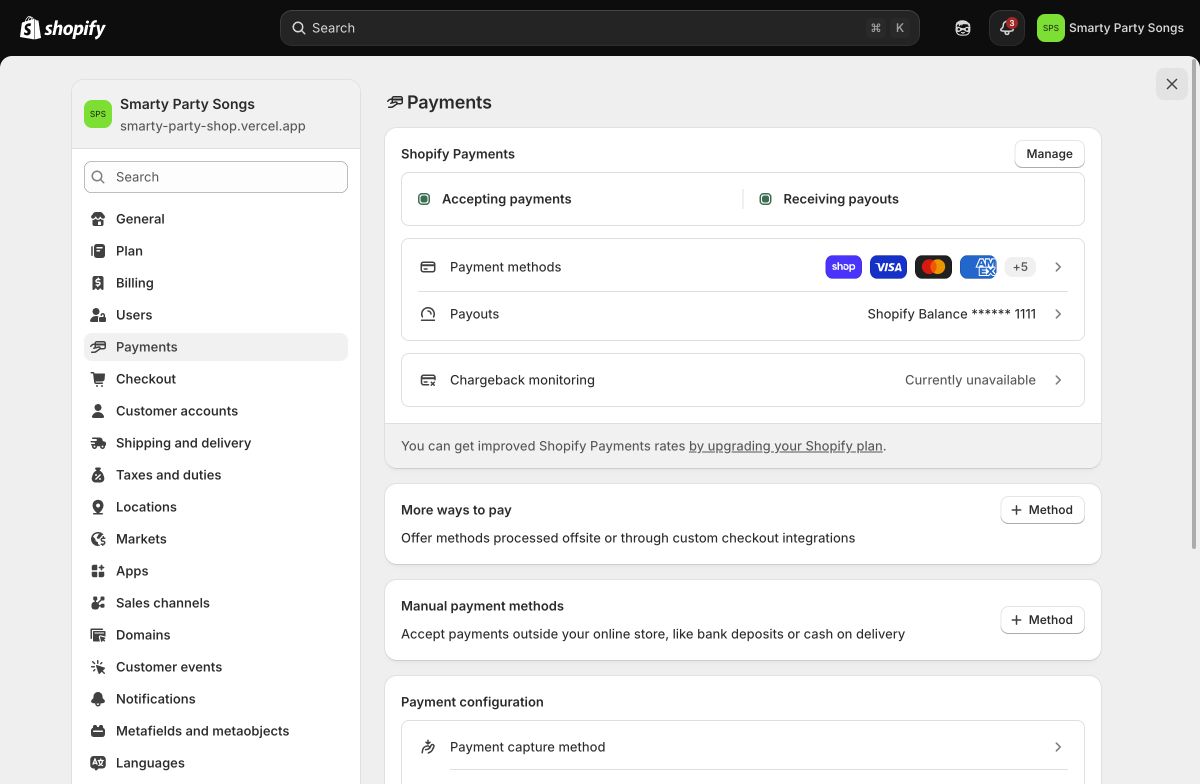Click the Languages icon in sidebar

click(x=98, y=763)
